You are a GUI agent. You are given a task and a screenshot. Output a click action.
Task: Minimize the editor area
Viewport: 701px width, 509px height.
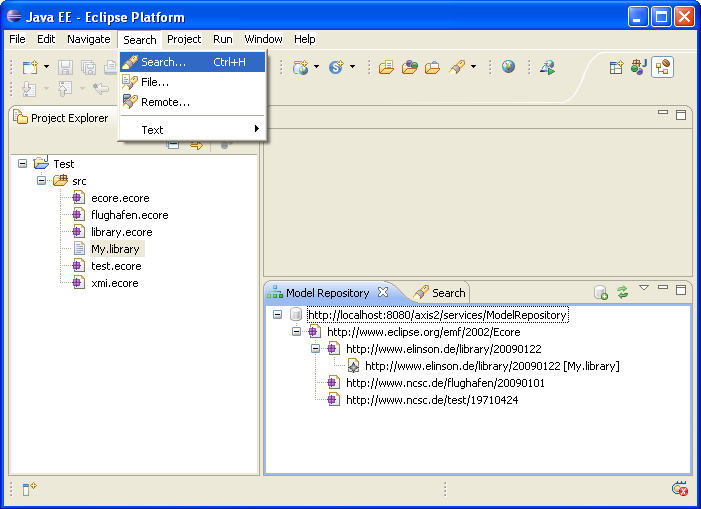[x=663, y=113]
